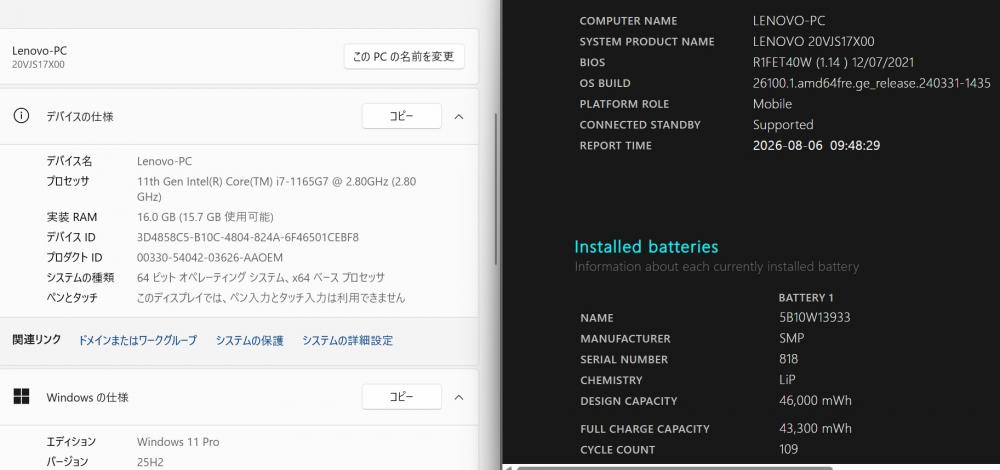This screenshot has width=1000, height=470.
Task: Click the この PC の名前を変更 button
Action: pyautogui.click(x=404, y=57)
